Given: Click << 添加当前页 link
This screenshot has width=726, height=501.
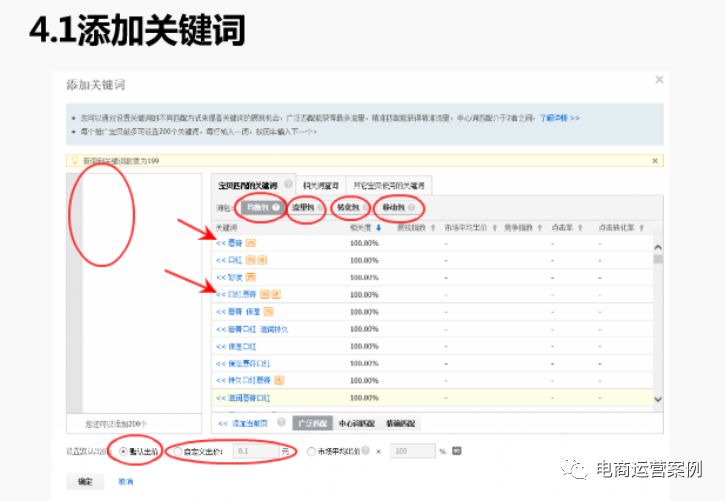Looking at the screenshot, I should 243,423.
